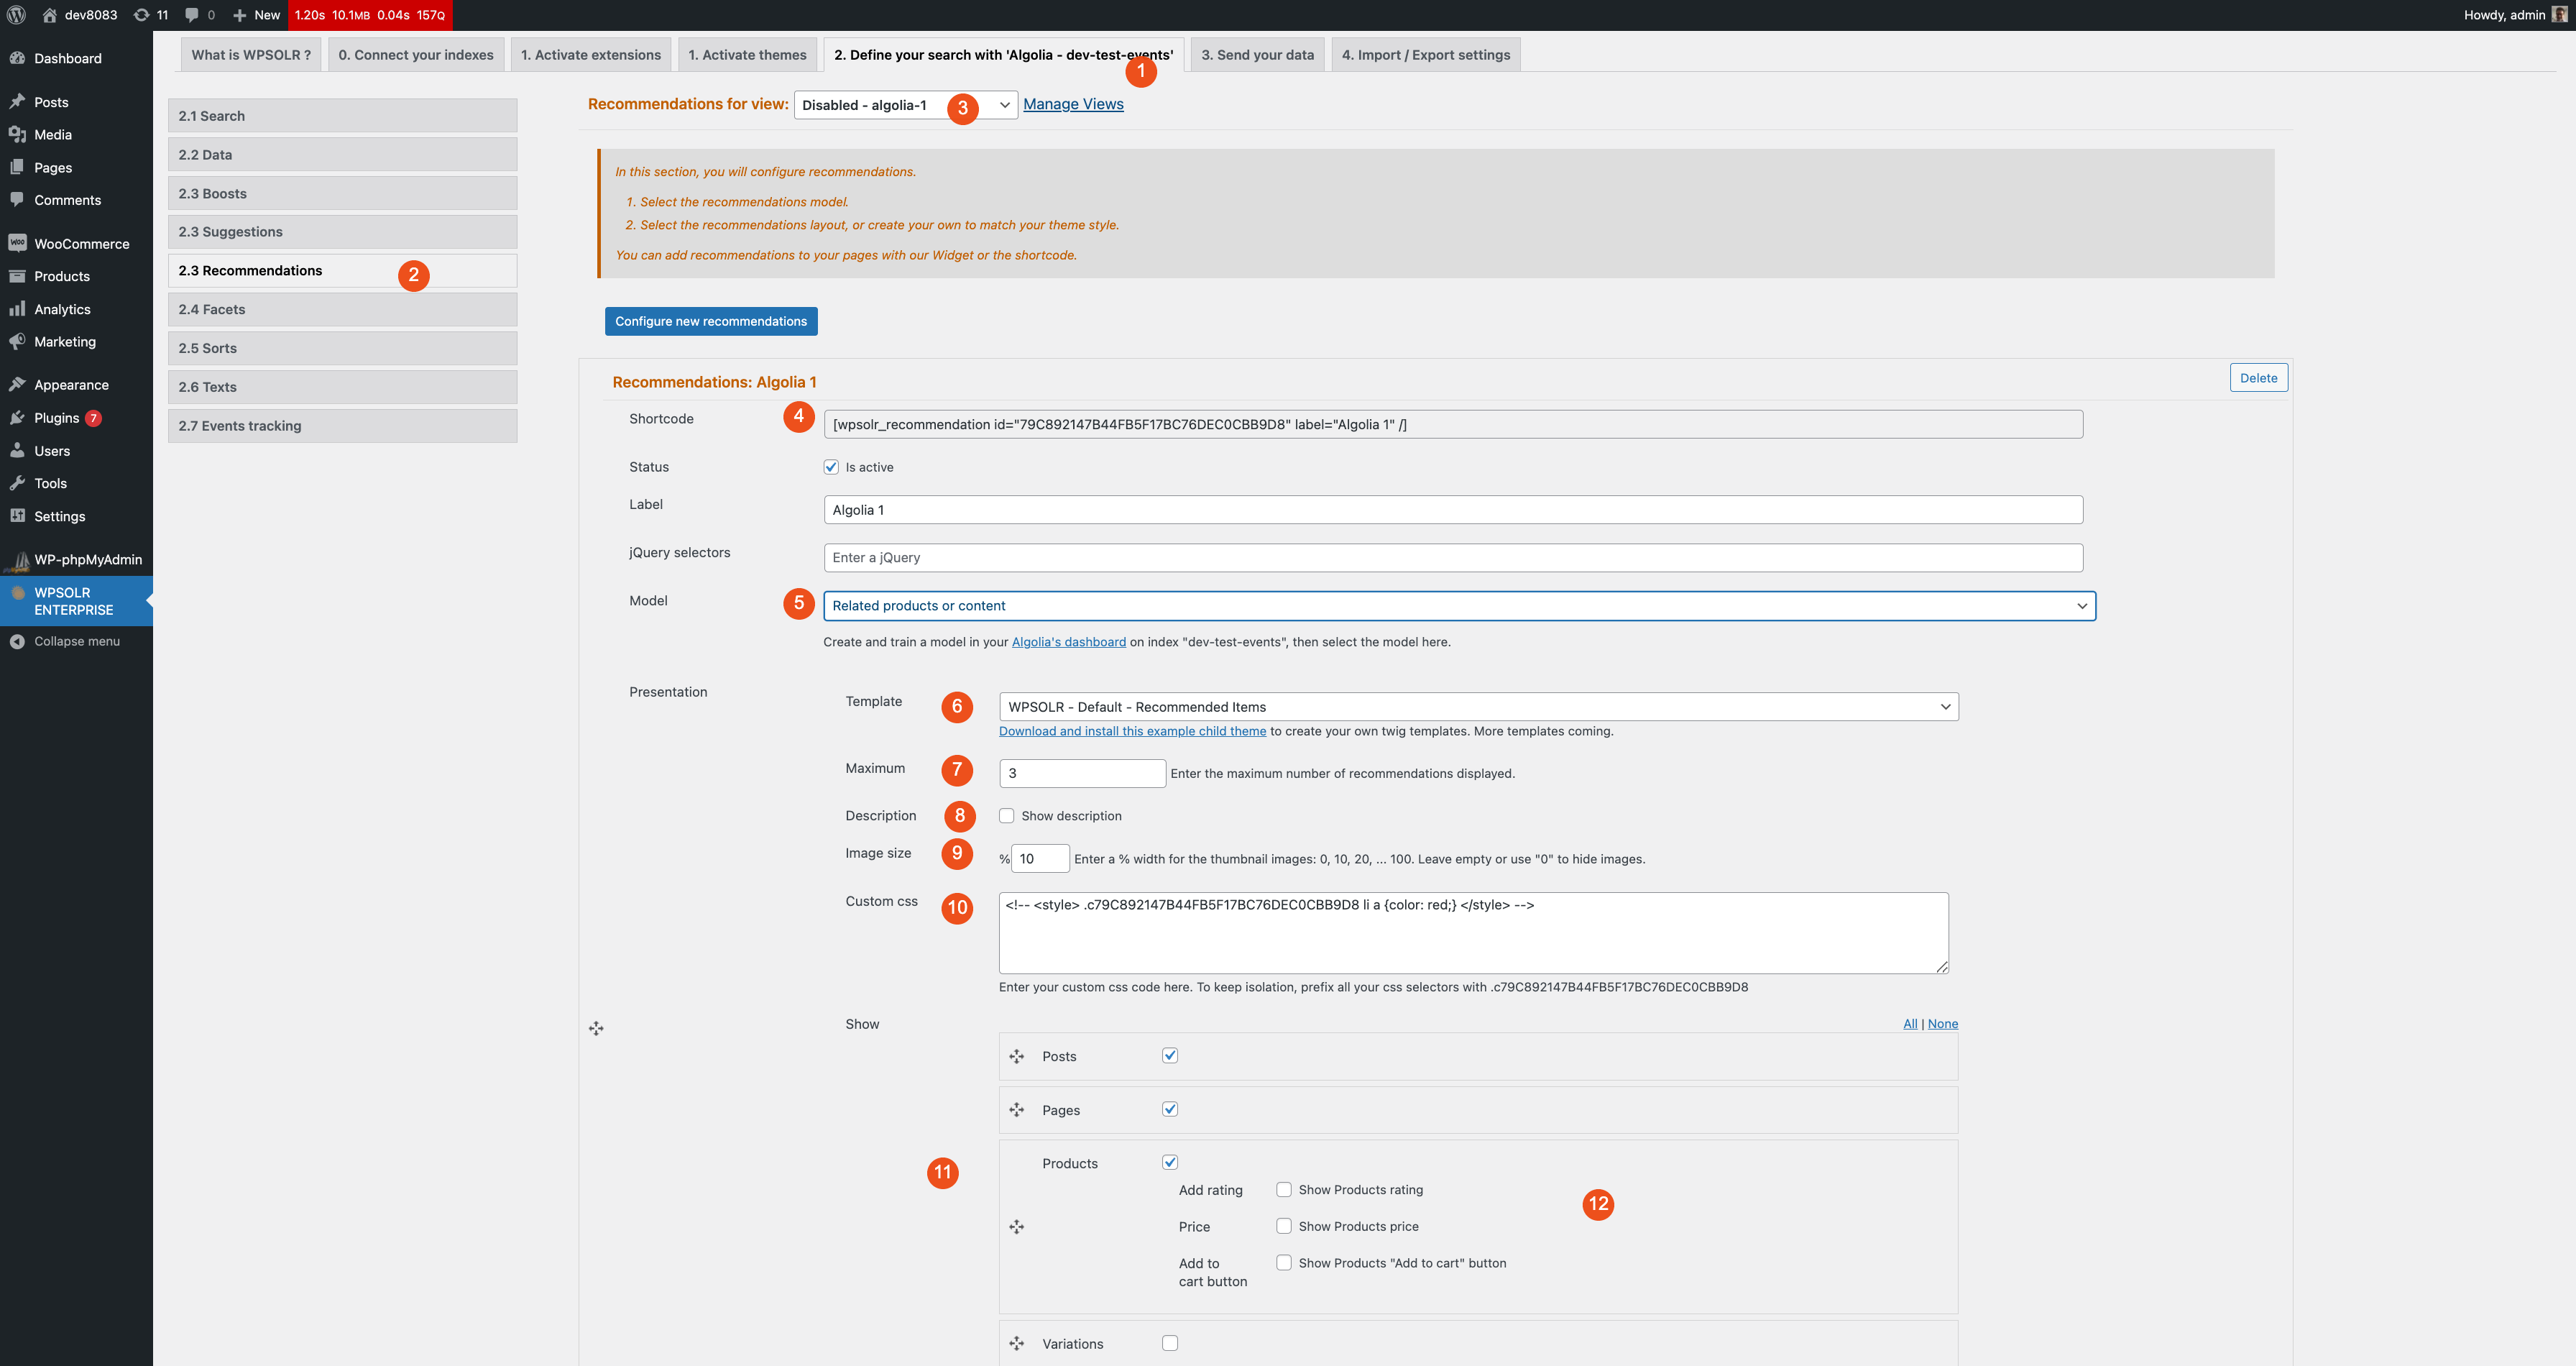Click the Posts pin icon in sidebar
This screenshot has height=1366, width=2576.
(x=17, y=102)
